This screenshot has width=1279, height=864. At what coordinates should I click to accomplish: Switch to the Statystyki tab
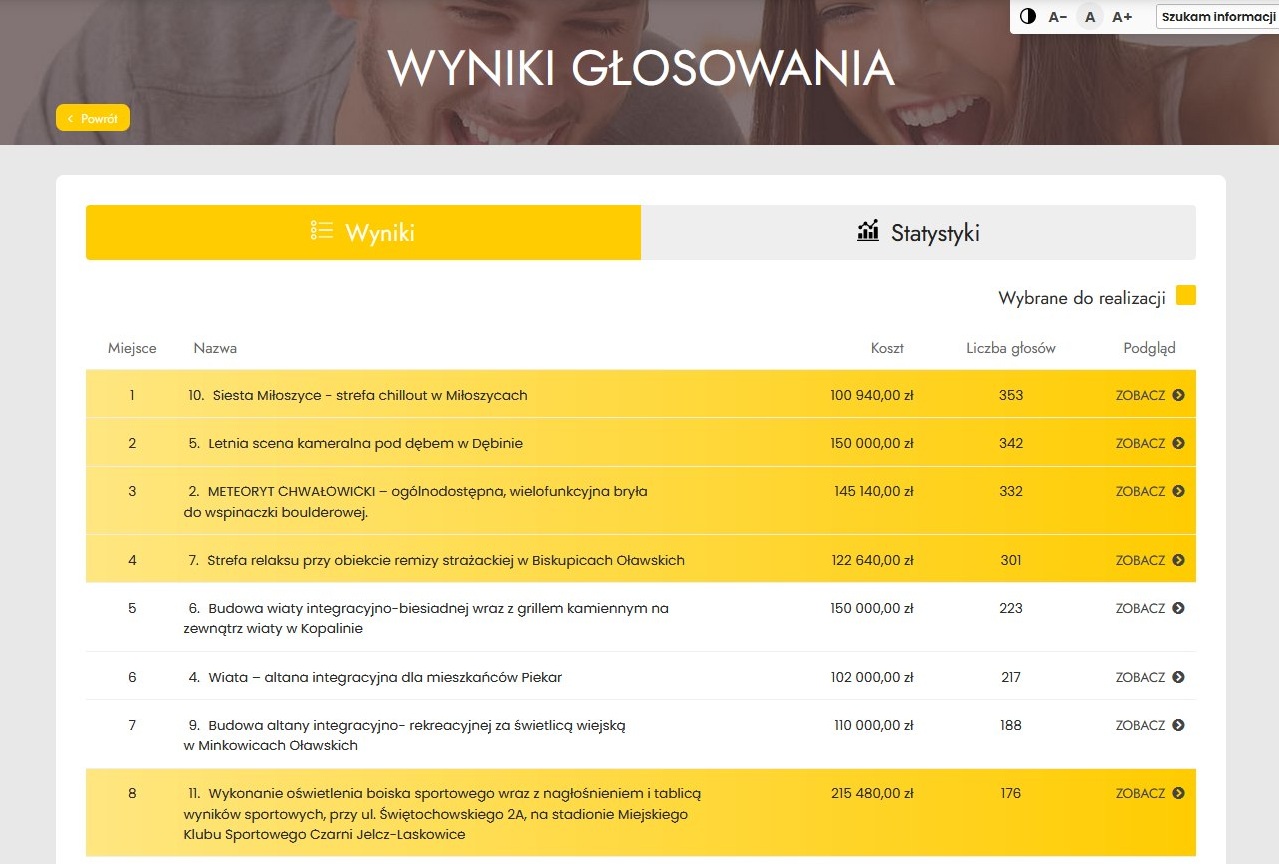point(918,233)
